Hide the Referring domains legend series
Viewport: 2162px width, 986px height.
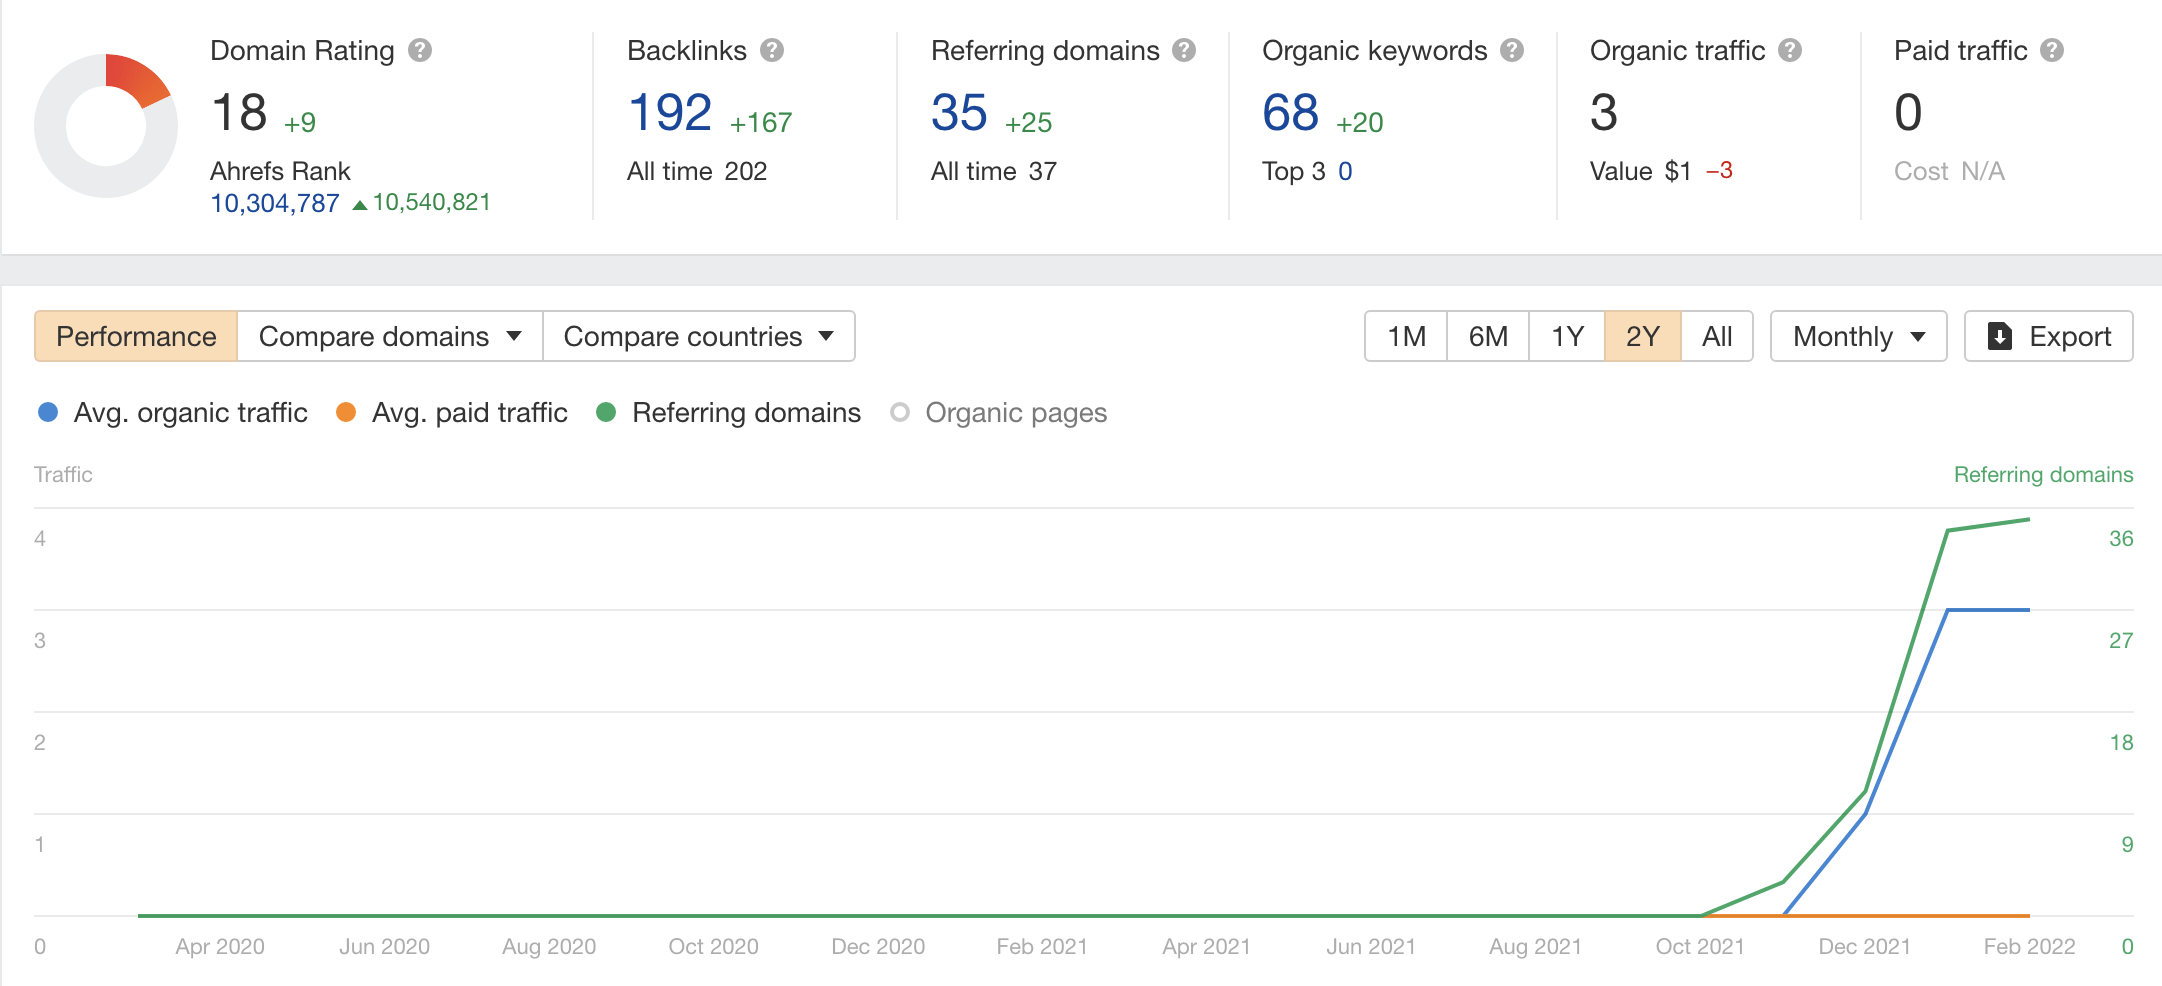(x=728, y=412)
